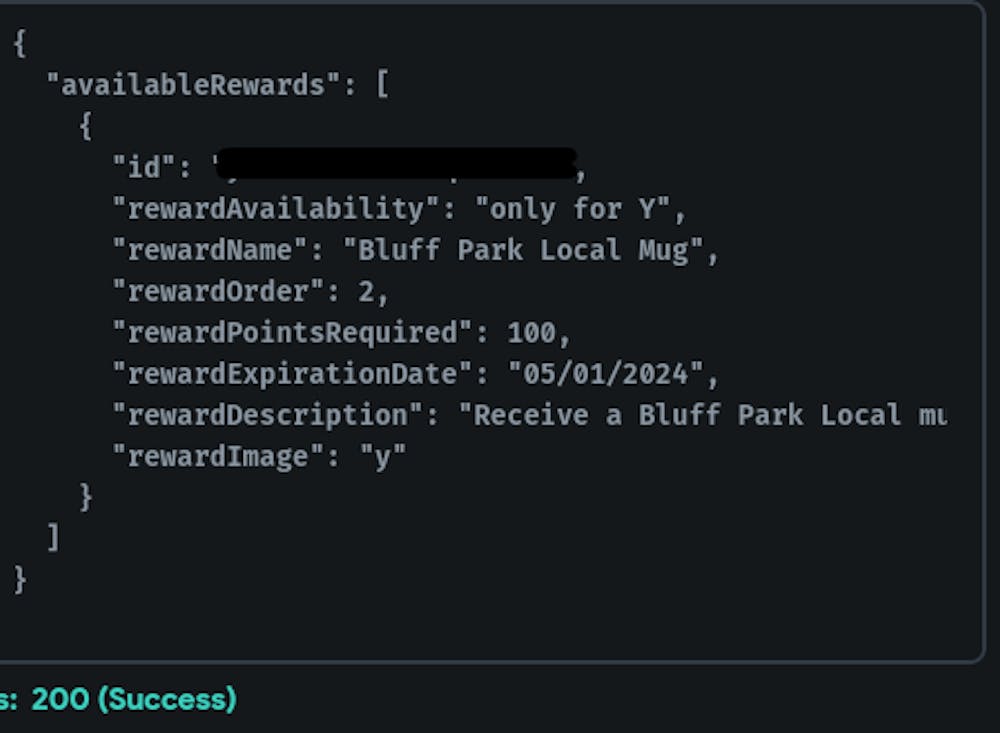
Task: Click the "Receive a Bluff Park Local" description text
Action: pyautogui.click(x=700, y=415)
